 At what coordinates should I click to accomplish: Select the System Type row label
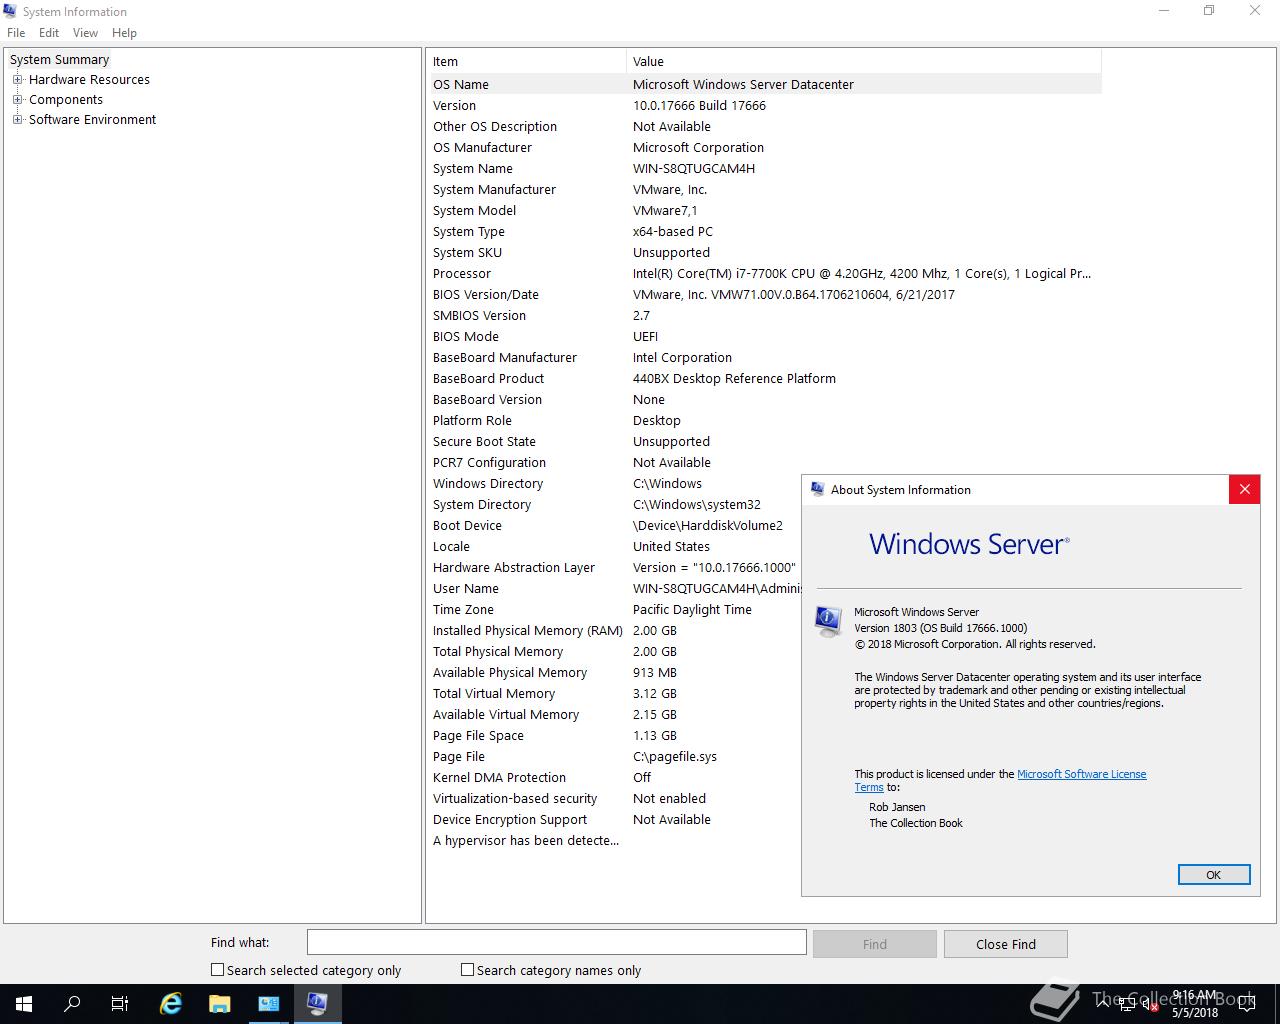(x=468, y=231)
